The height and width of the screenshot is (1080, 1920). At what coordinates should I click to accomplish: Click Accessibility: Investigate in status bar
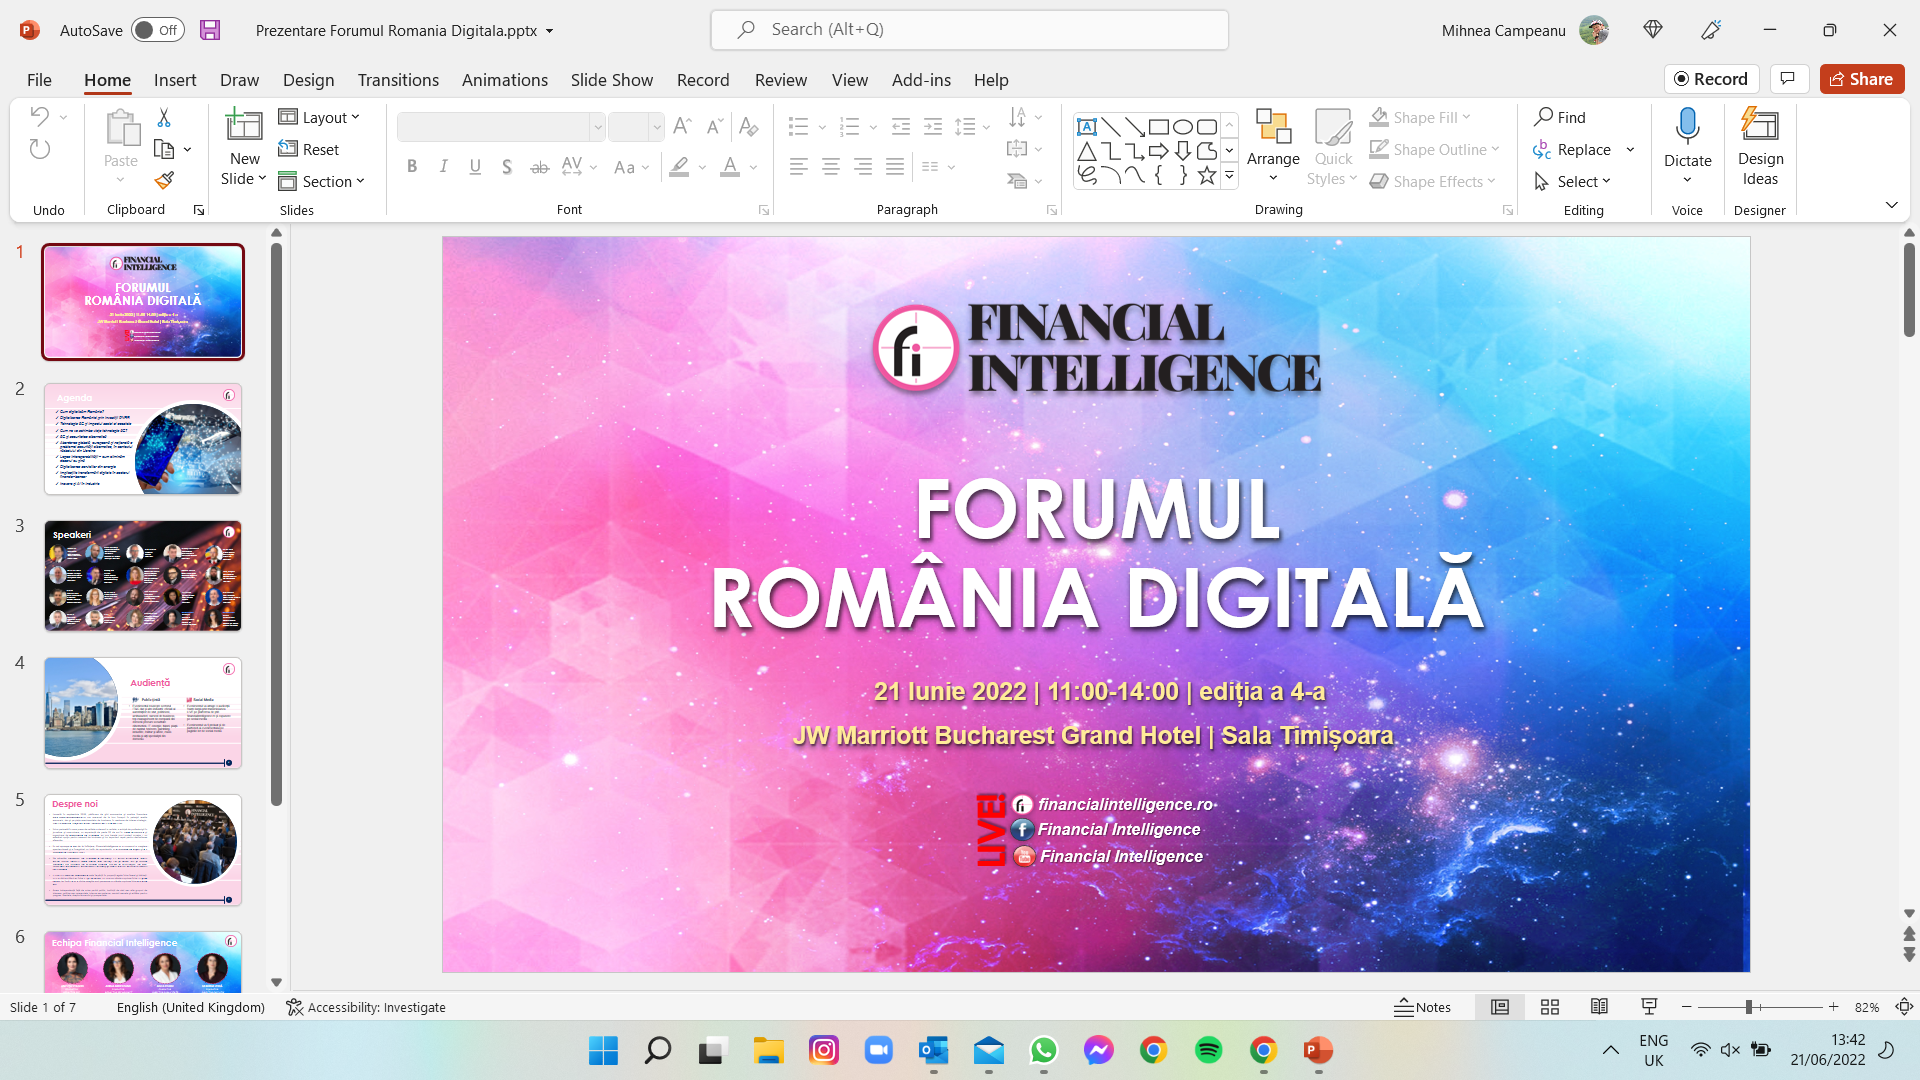[366, 1007]
